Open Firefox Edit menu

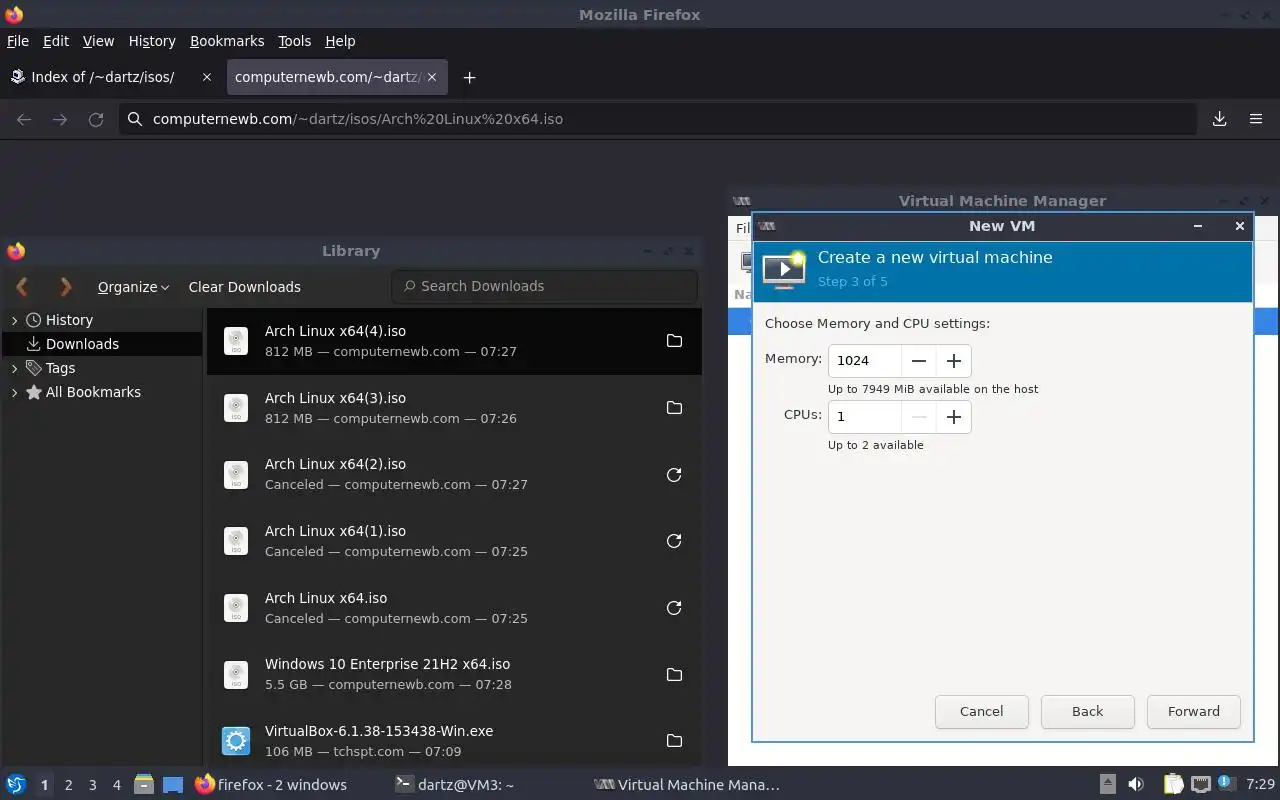click(x=56, y=41)
